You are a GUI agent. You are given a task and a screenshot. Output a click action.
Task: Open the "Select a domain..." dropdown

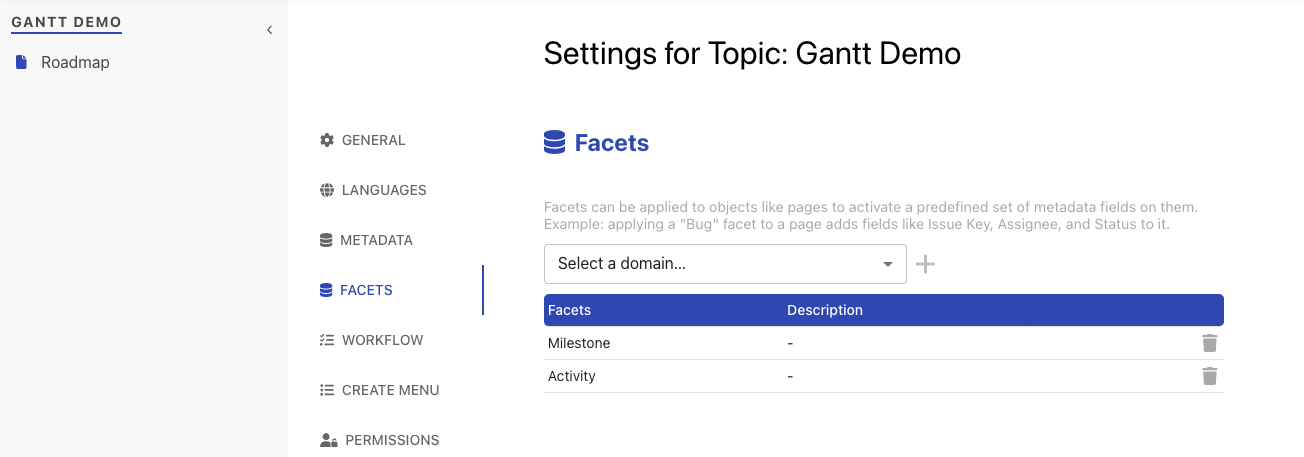click(x=725, y=264)
